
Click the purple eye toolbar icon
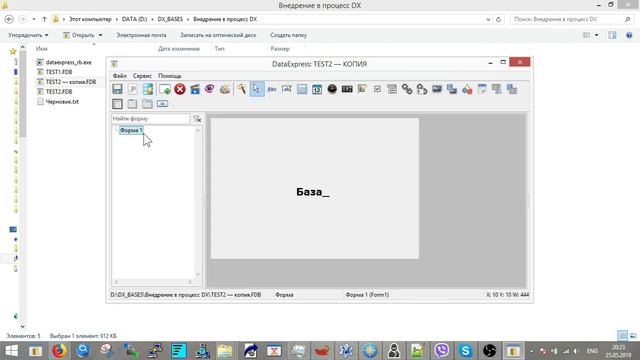(x=209, y=89)
